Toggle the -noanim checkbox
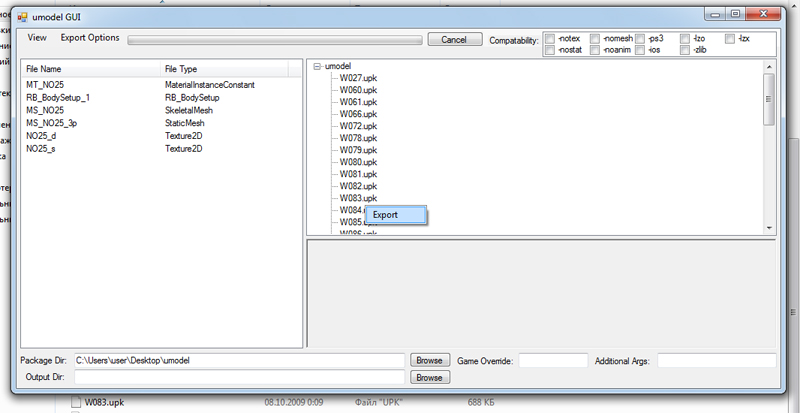Screen dimensions: 800x413 595,50
